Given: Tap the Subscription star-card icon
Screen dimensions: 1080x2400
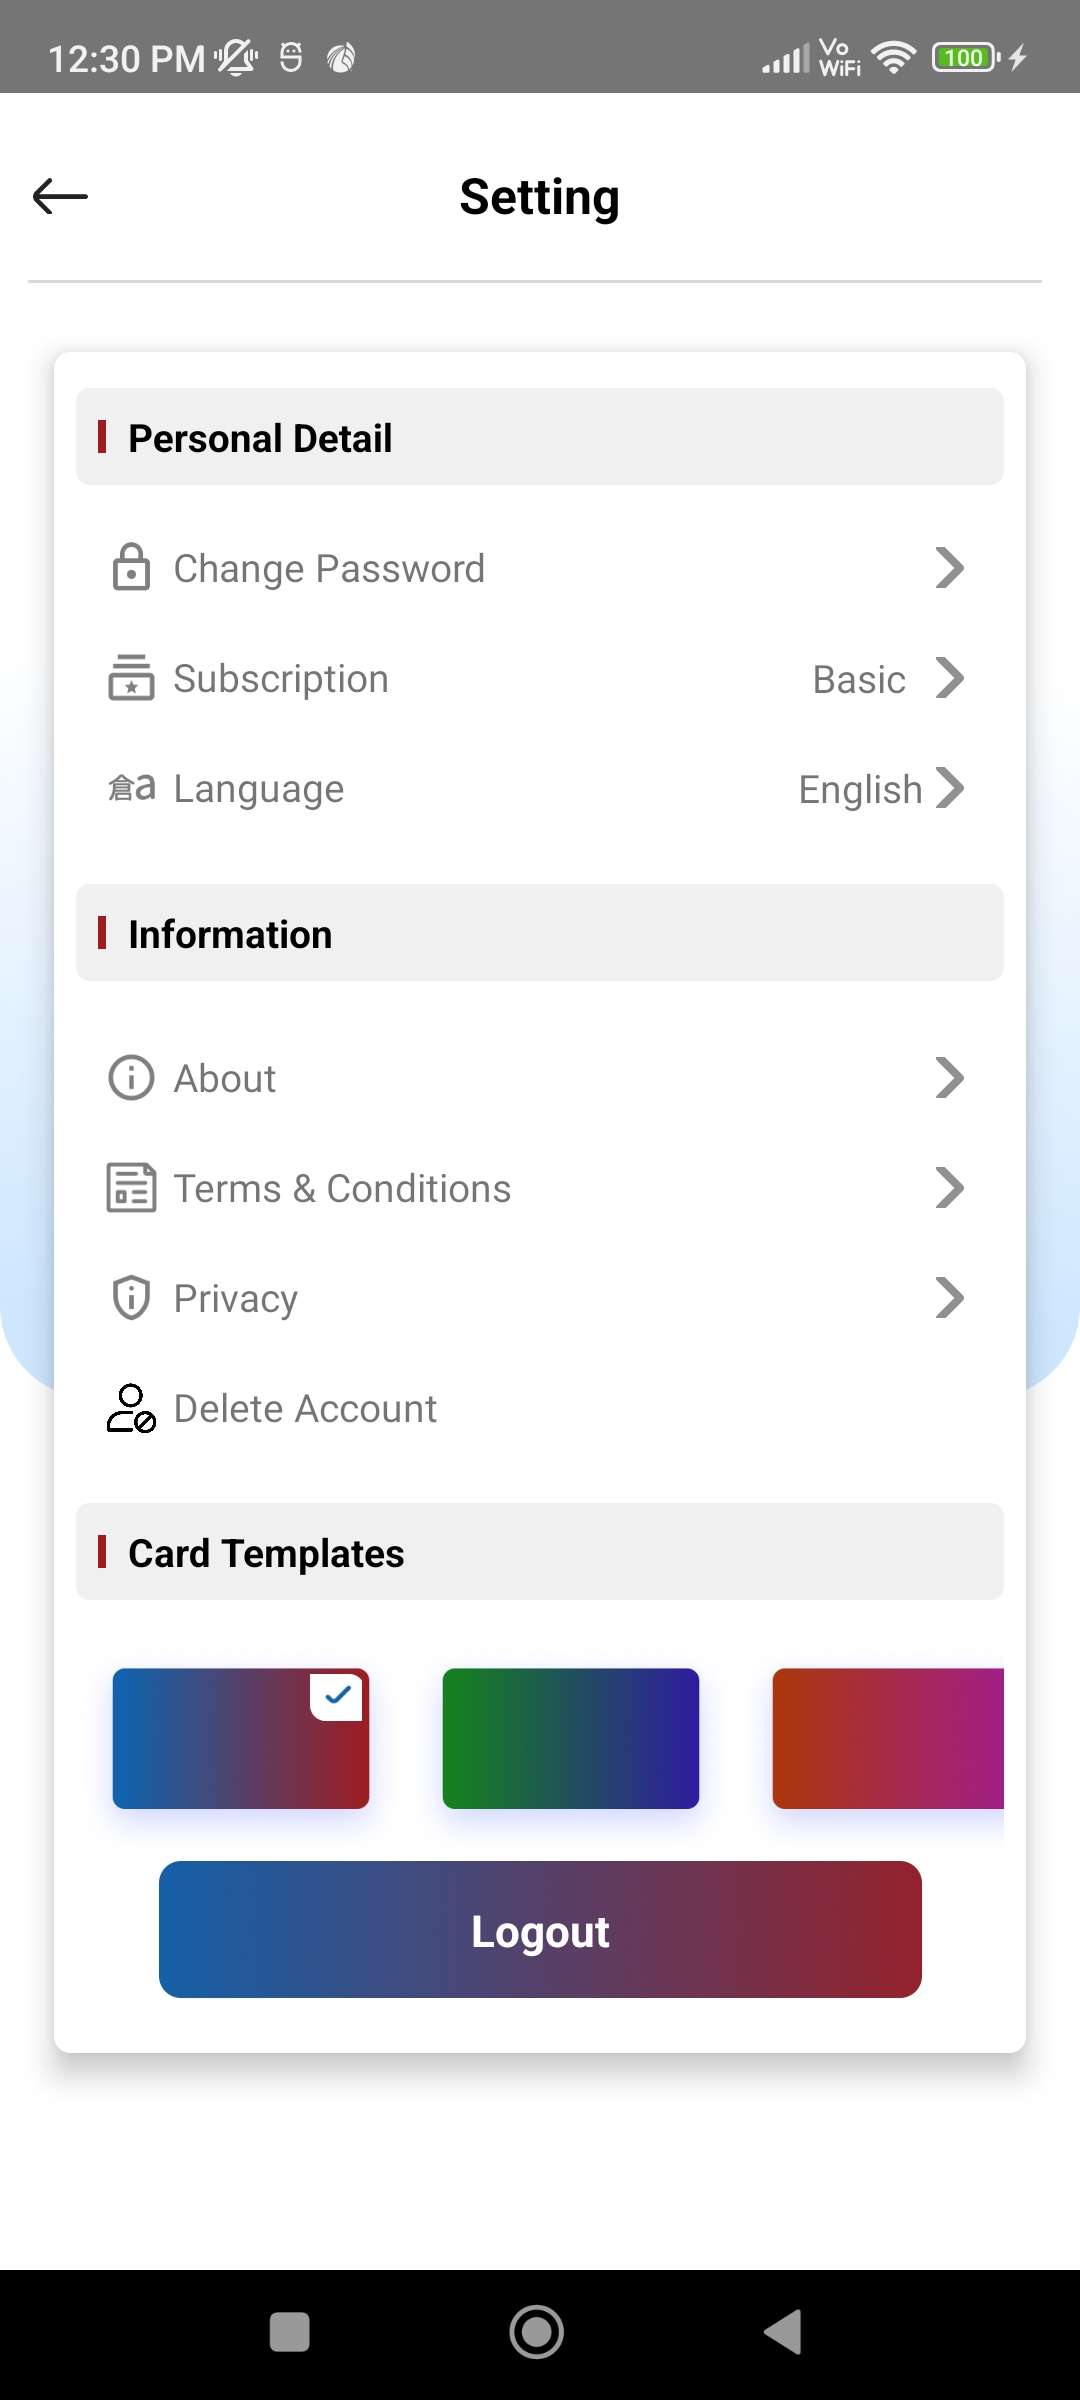Looking at the screenshot, I should point(131,678).
